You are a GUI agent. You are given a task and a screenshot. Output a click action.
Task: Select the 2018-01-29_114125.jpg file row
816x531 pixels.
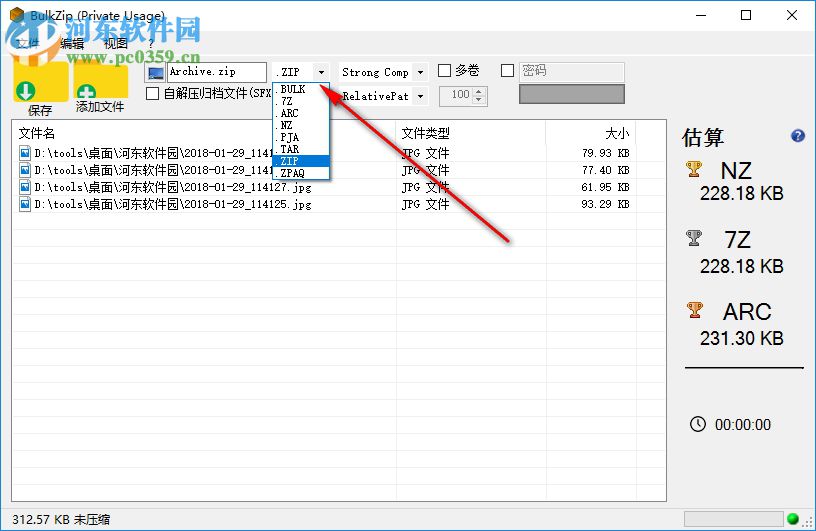[x=338, y=204]
